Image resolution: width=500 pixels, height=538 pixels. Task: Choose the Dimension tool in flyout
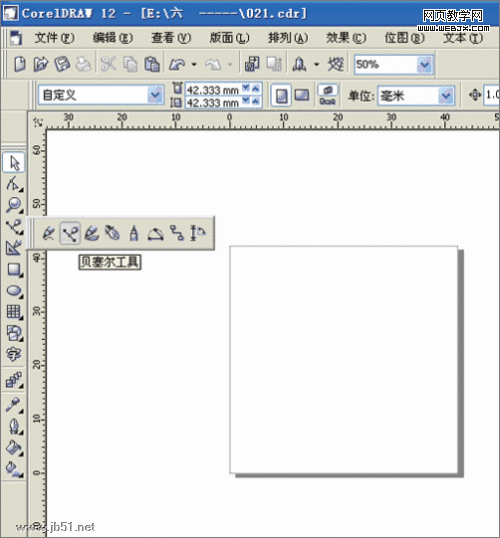(198, 233)
